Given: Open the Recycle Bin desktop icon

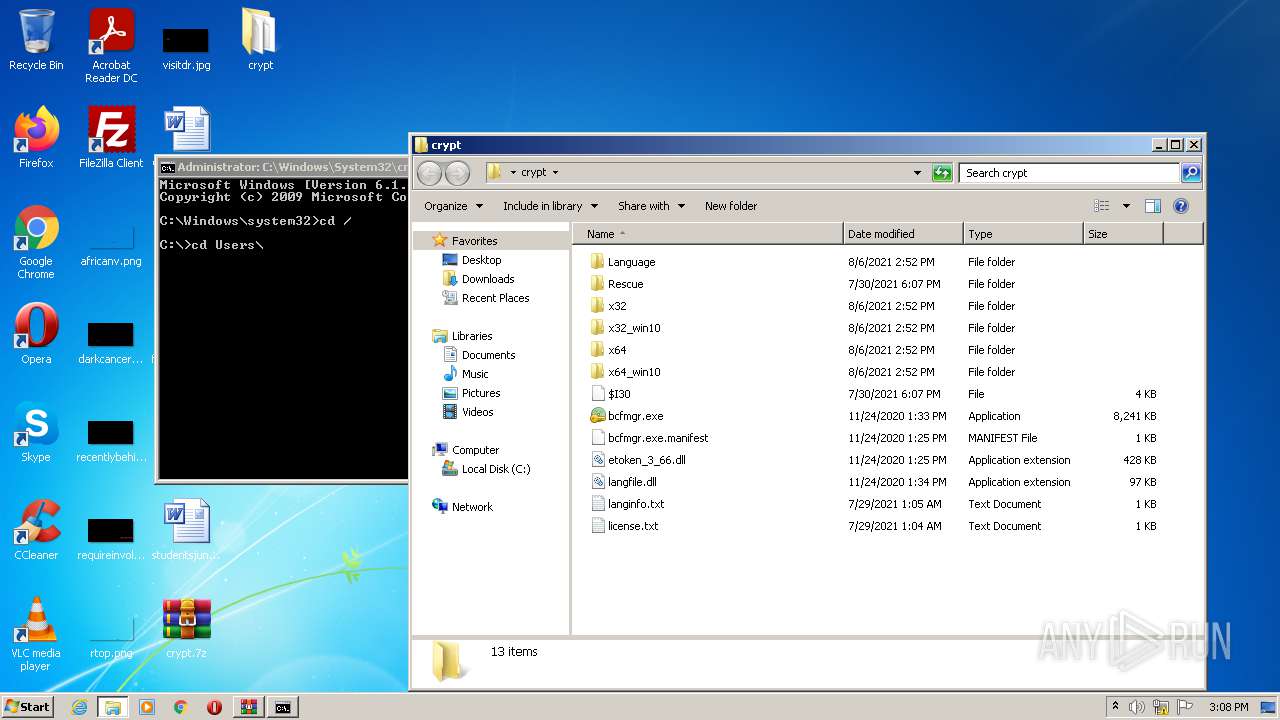Looking at the screenshot, I should click(36, 40).
